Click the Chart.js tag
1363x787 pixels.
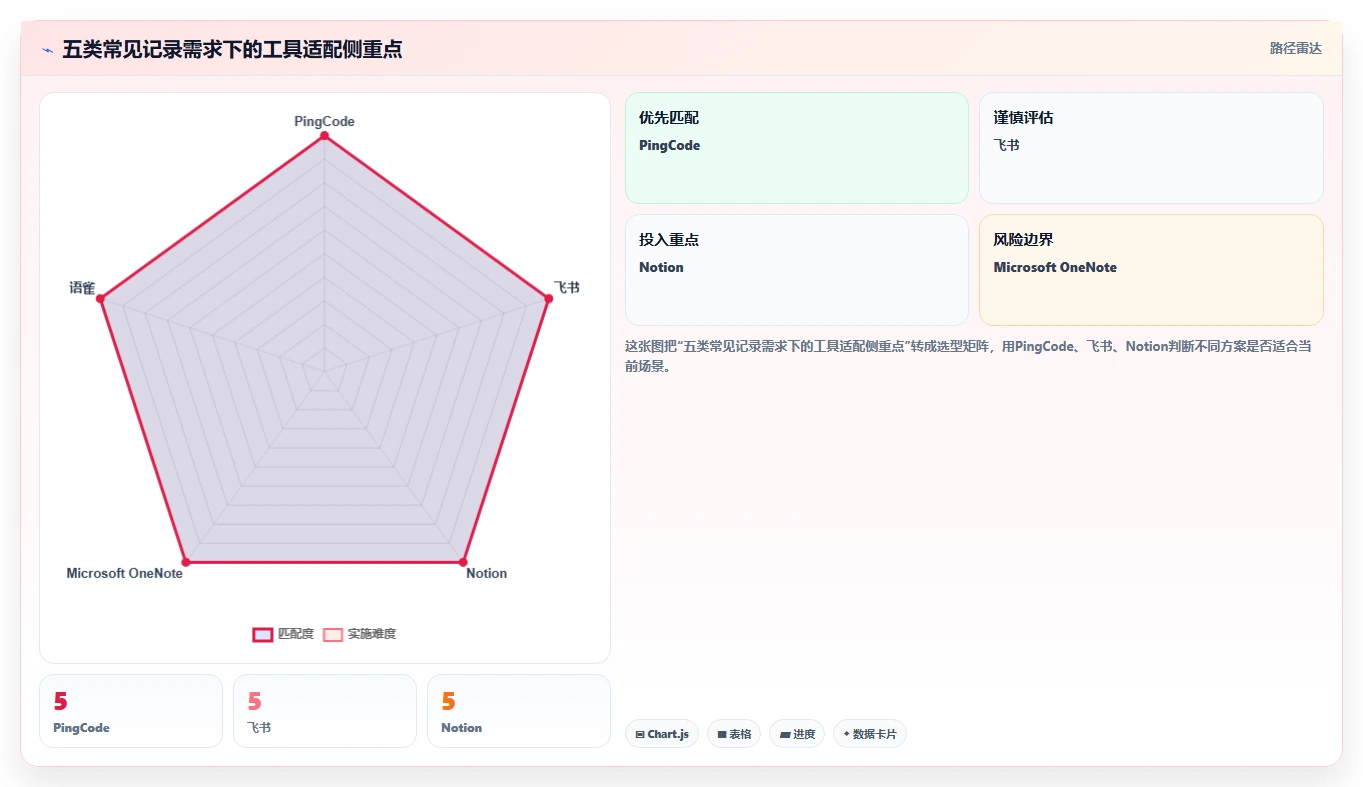coord(662,734)
